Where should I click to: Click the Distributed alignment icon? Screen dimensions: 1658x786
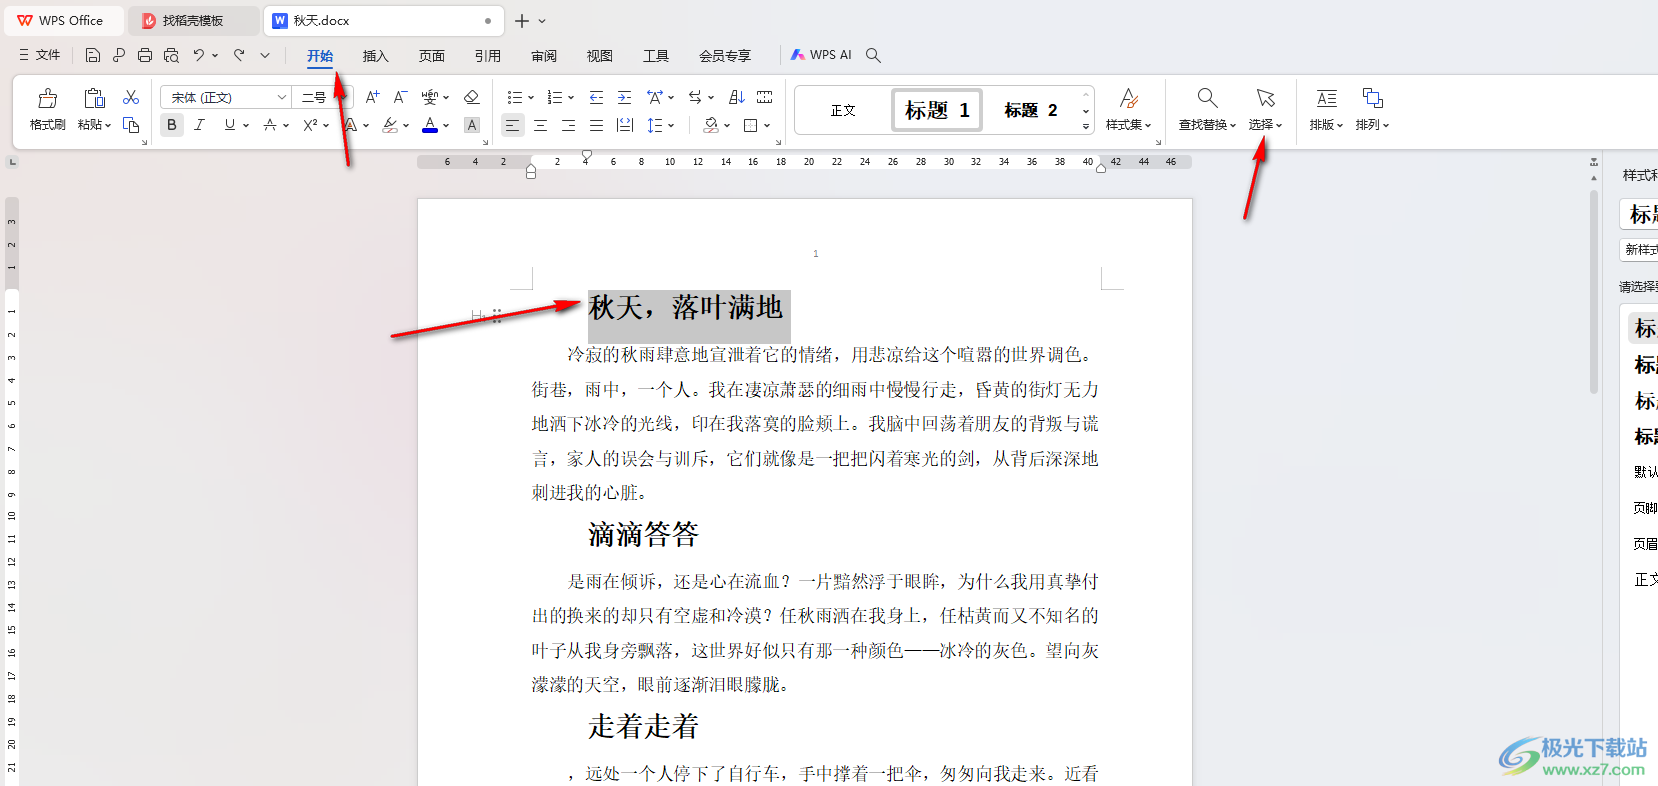tap(625, 125)
